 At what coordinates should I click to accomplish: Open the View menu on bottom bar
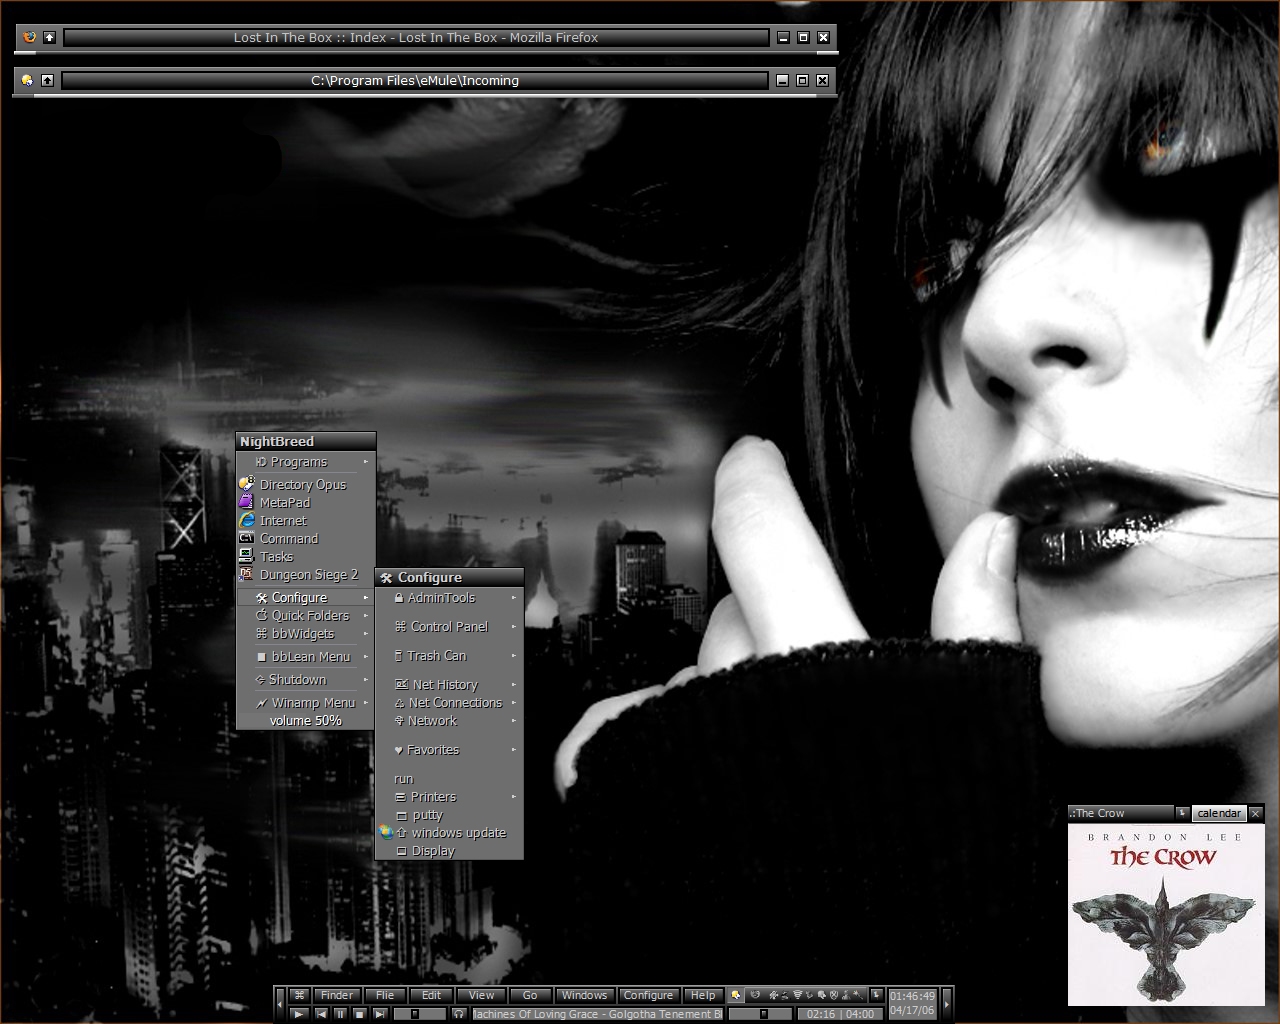(481, 995)
